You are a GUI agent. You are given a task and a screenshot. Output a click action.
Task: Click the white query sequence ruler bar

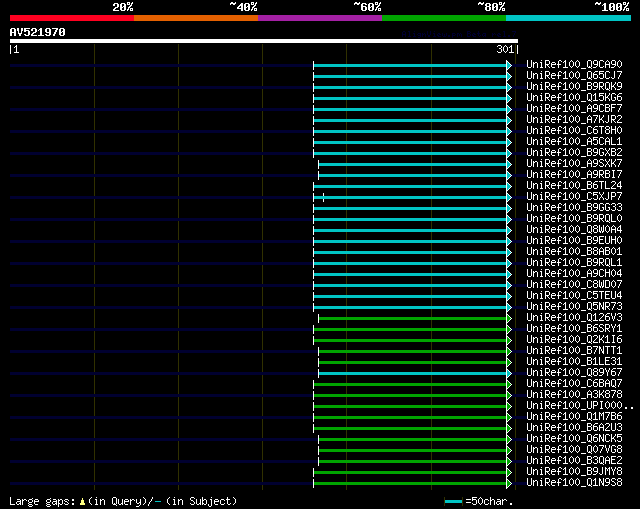[x=264, y=41]
